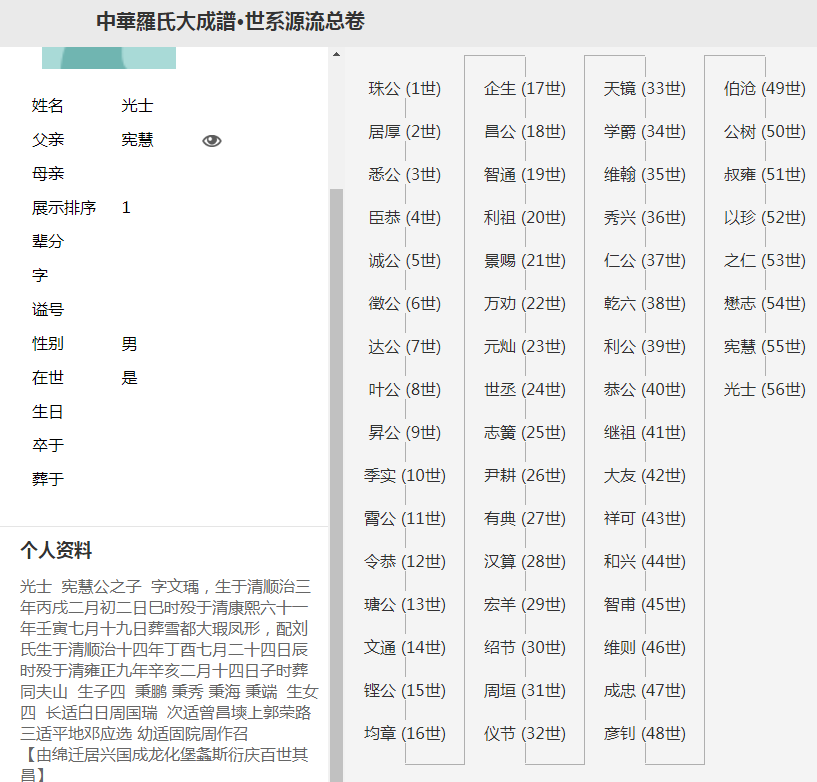The height and width of the screenshot is (782, 817).
Task: Open 利祖 (20世)
Action: click(x=525, y=218)
